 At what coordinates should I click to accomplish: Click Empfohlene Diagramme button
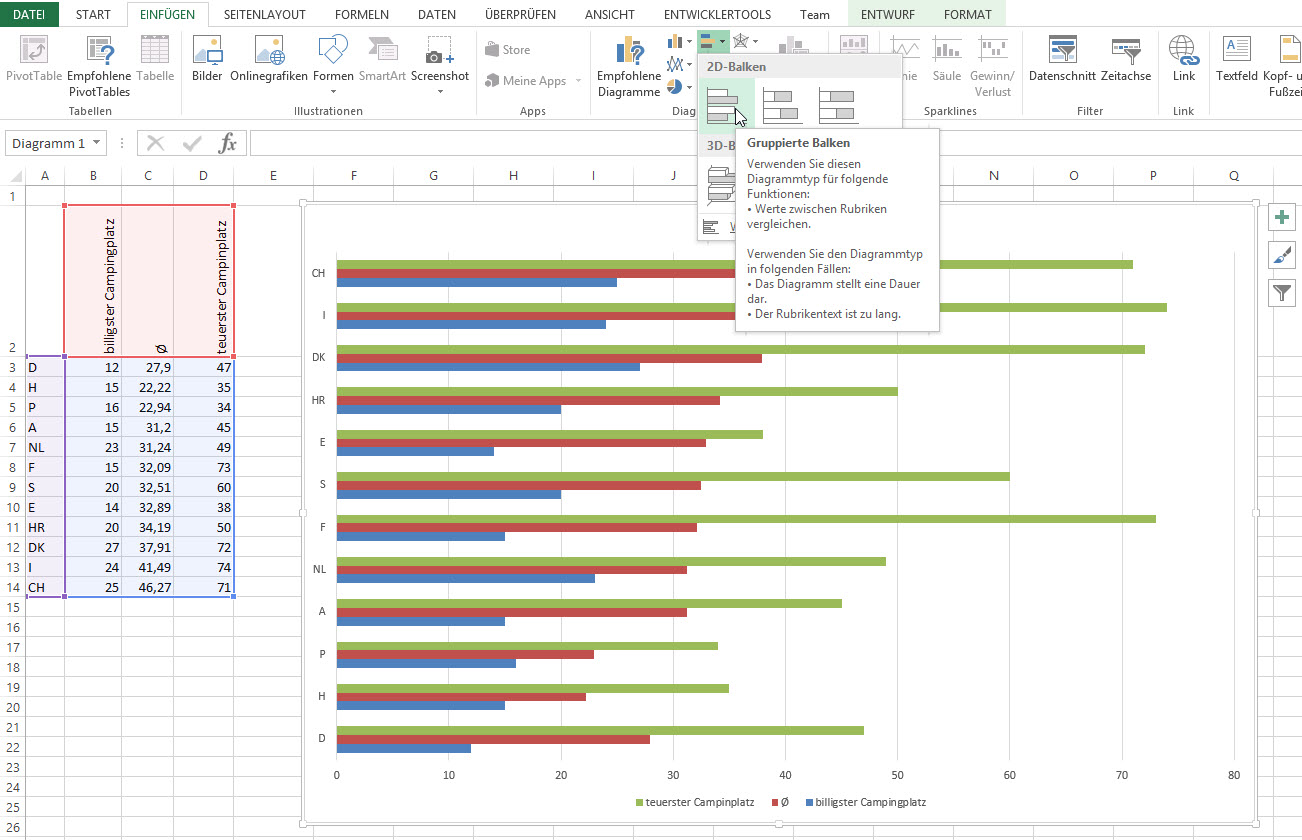point(629,66)
